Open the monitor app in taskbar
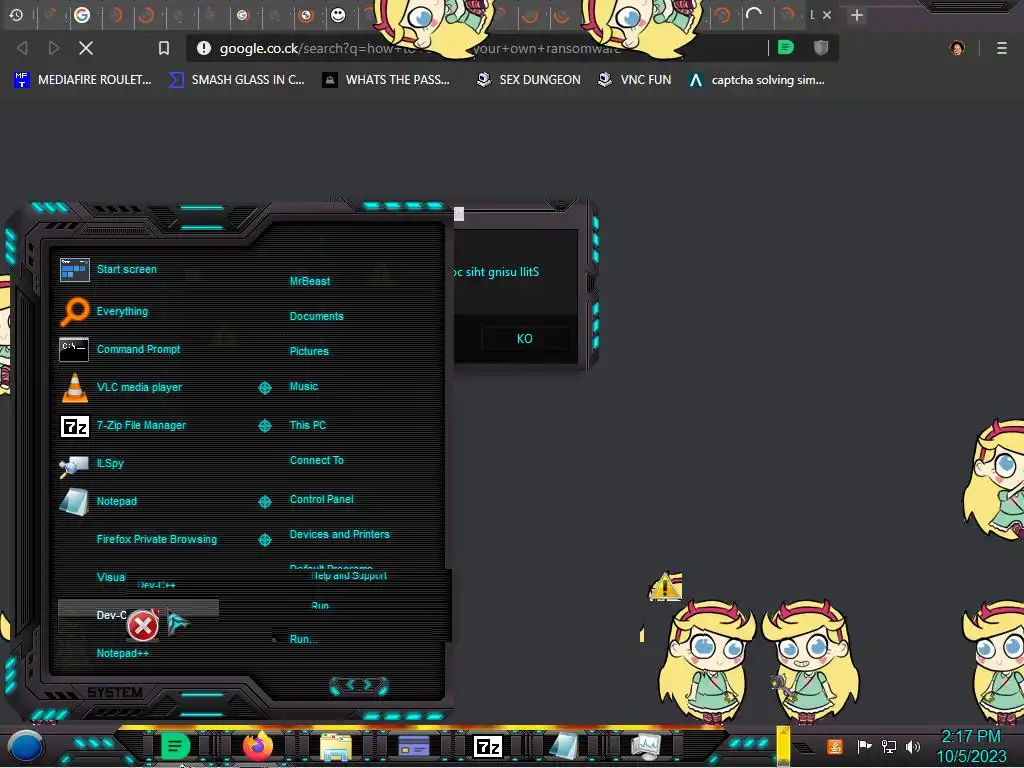The height and width of the screenshot is (768, 1024). [646, 746]
